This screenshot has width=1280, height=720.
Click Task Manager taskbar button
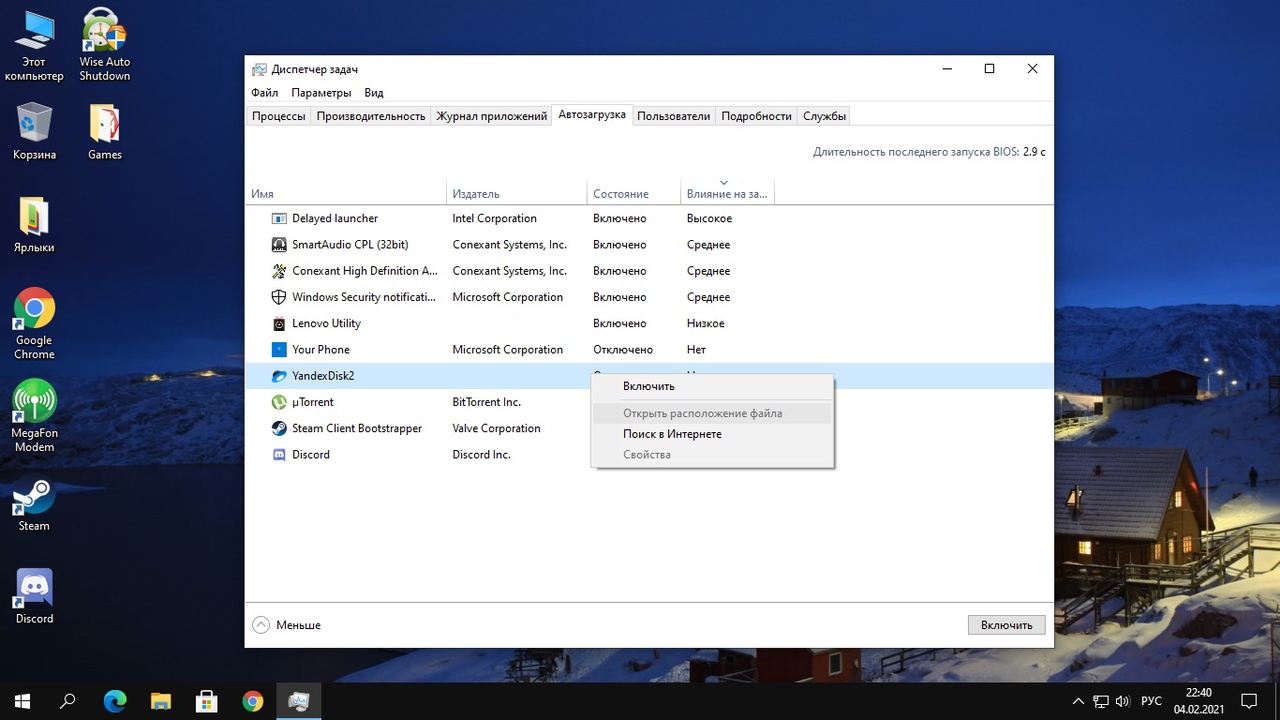coord(299,701)
